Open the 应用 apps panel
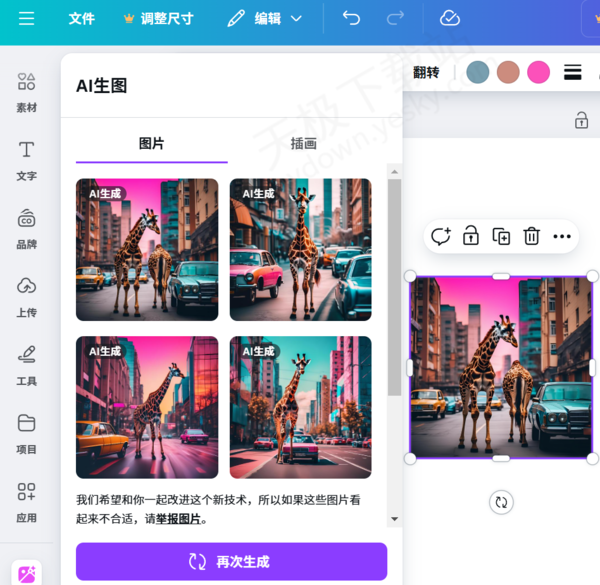Viewport: 600px width, 585px height. pyautogui.click(x=26, y=503)
